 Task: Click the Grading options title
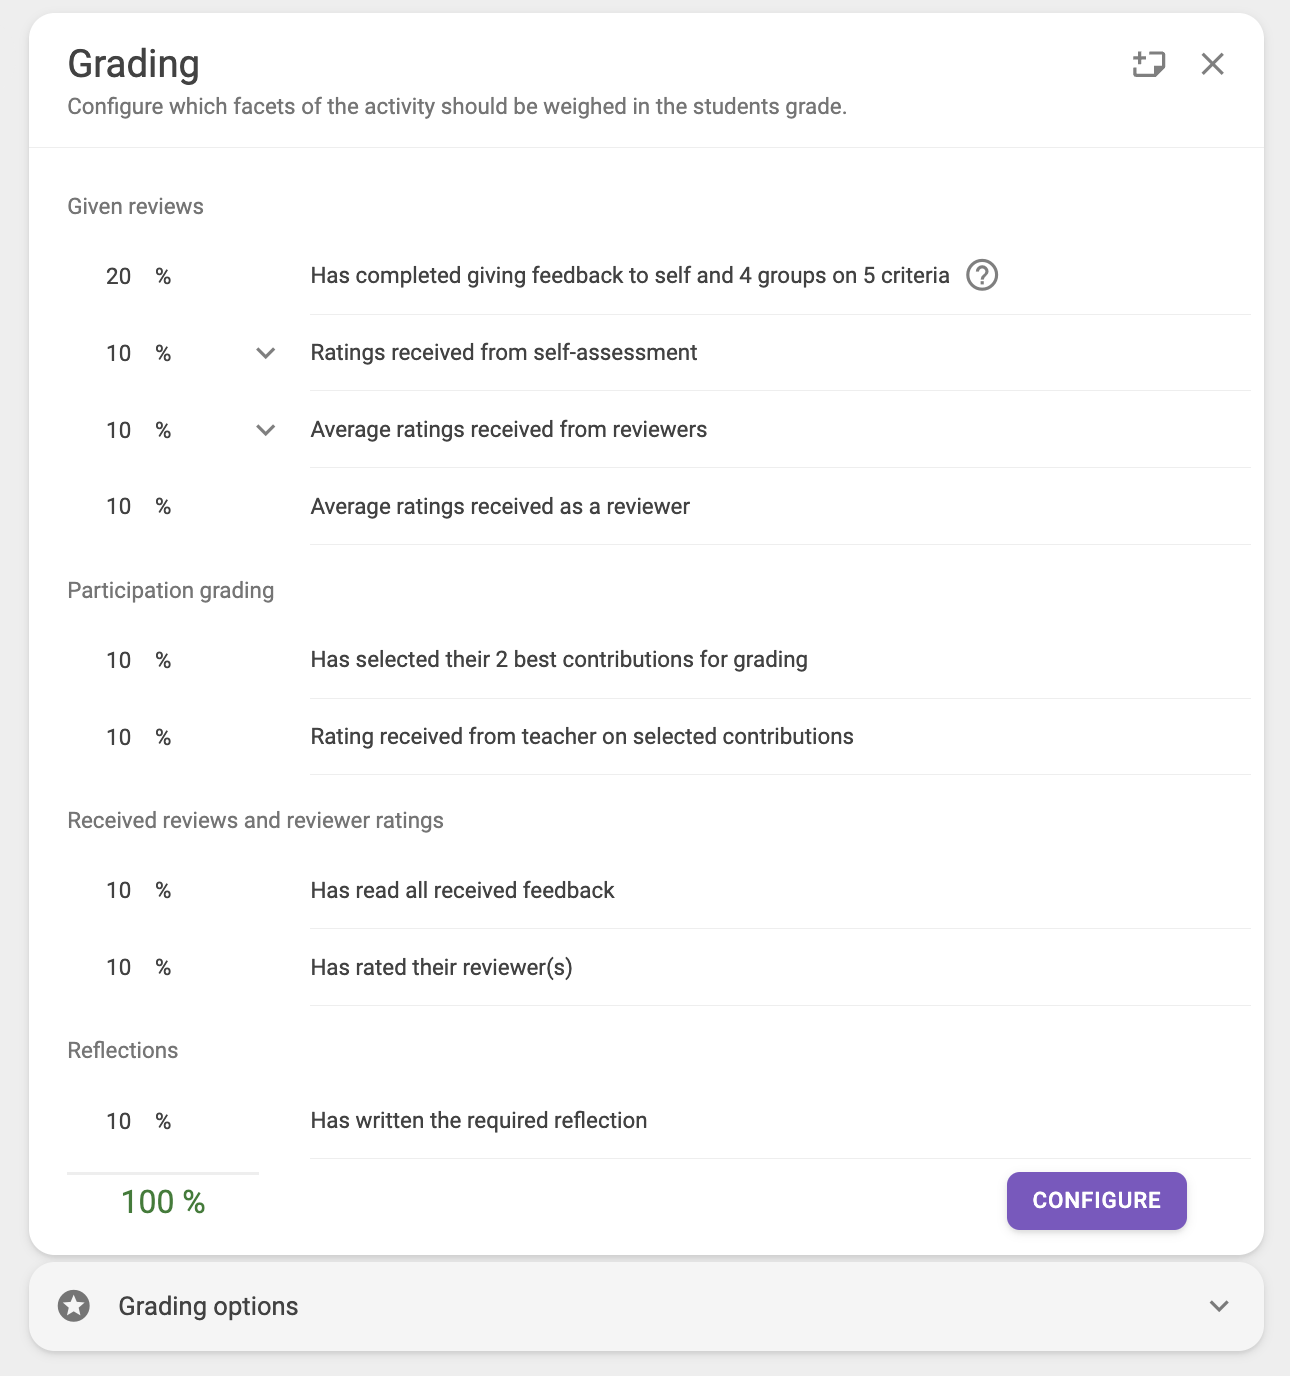[208, 1306]
